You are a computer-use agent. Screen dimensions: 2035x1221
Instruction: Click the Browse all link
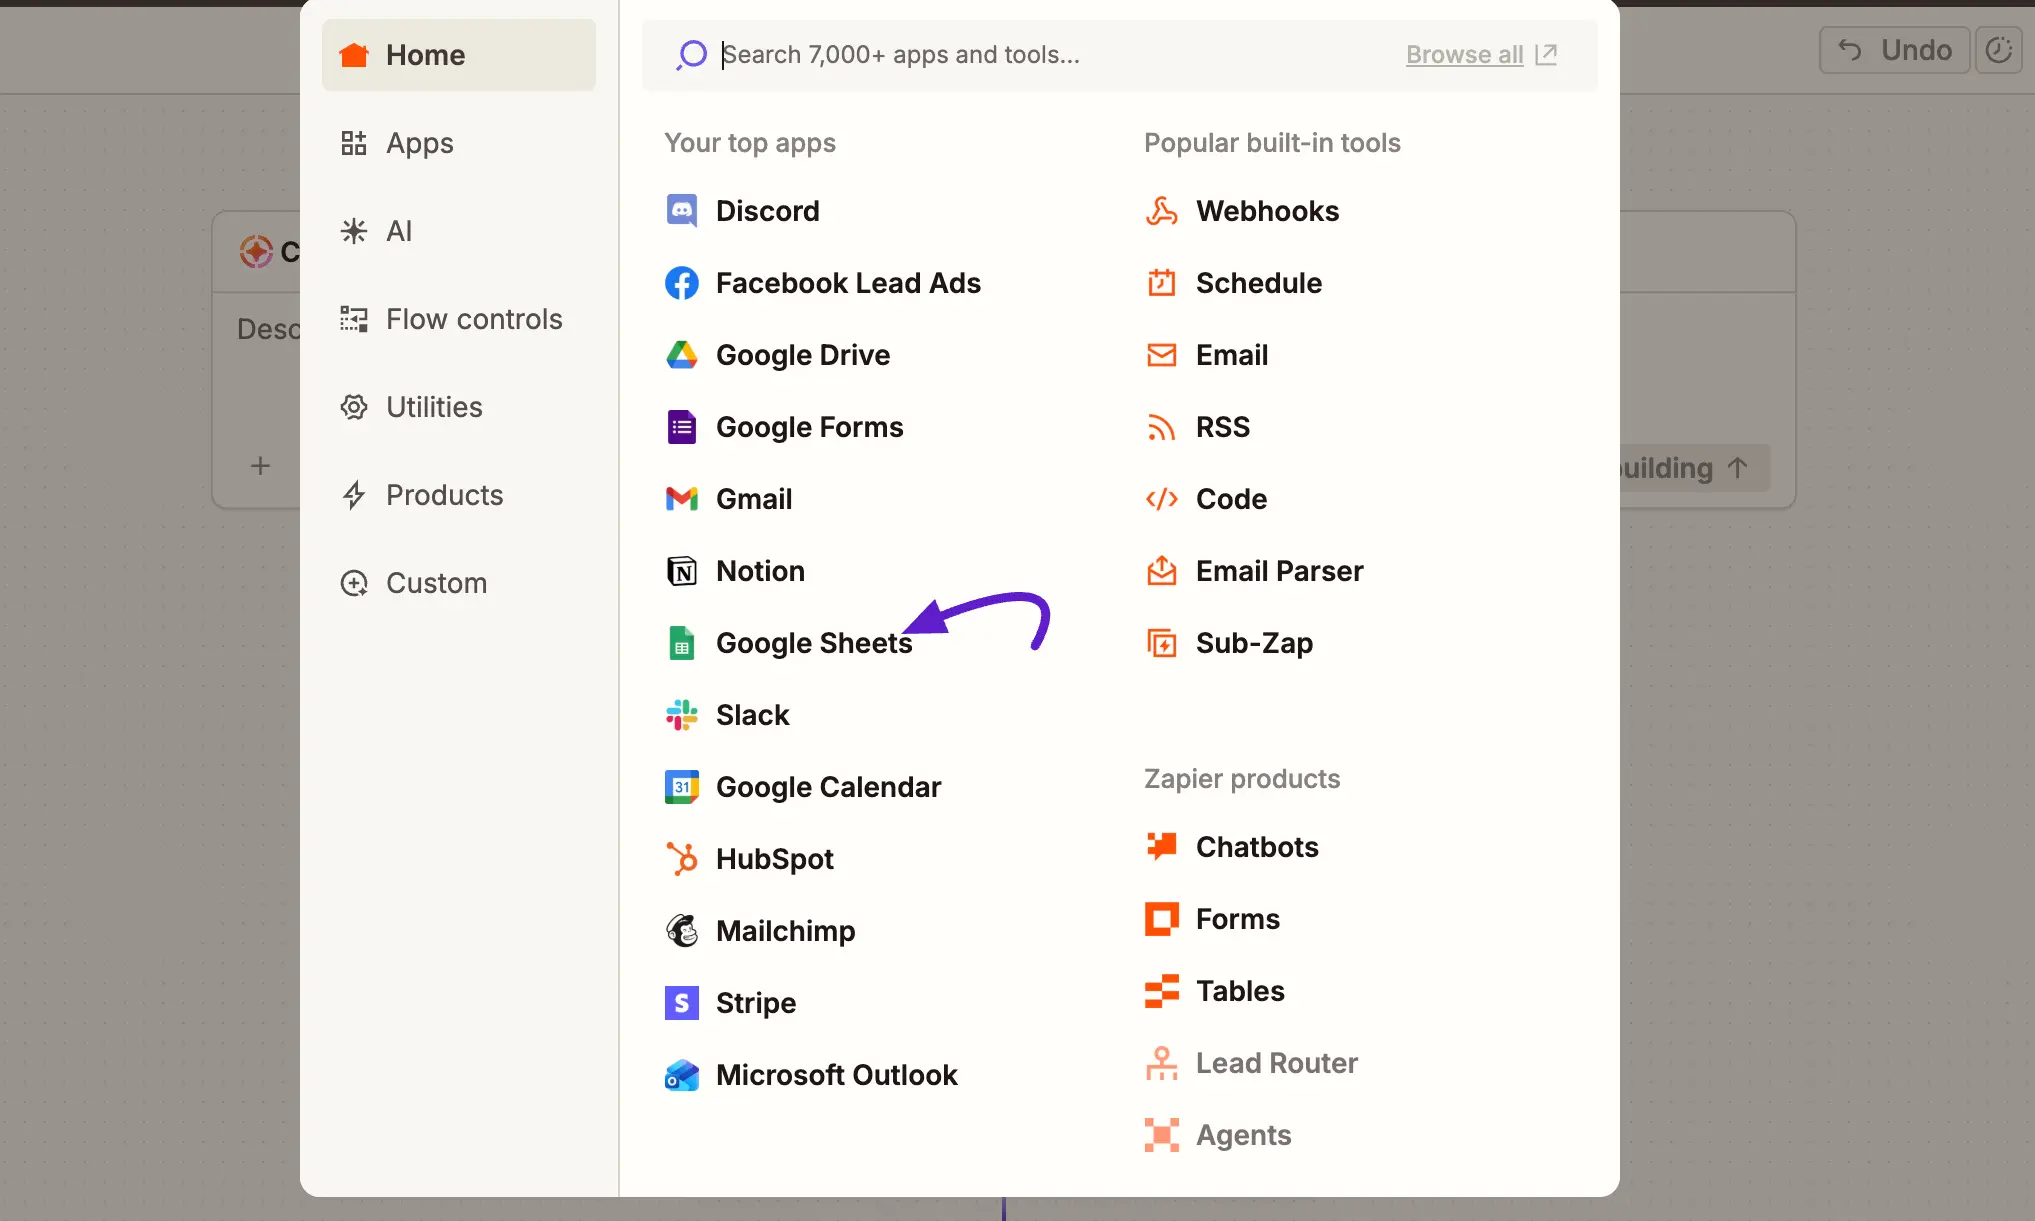[x=1464, y=54]
